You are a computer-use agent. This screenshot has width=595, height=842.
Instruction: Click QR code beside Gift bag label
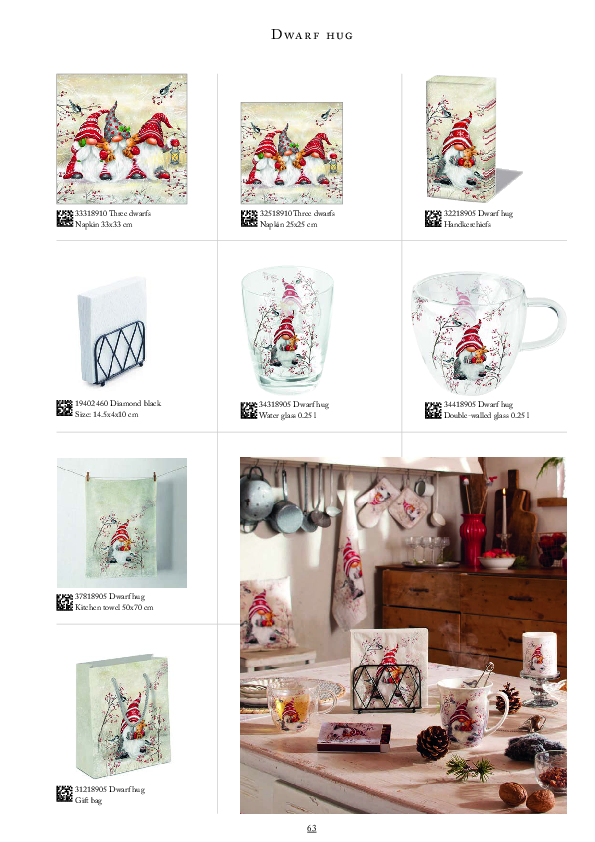click(64, 794)
